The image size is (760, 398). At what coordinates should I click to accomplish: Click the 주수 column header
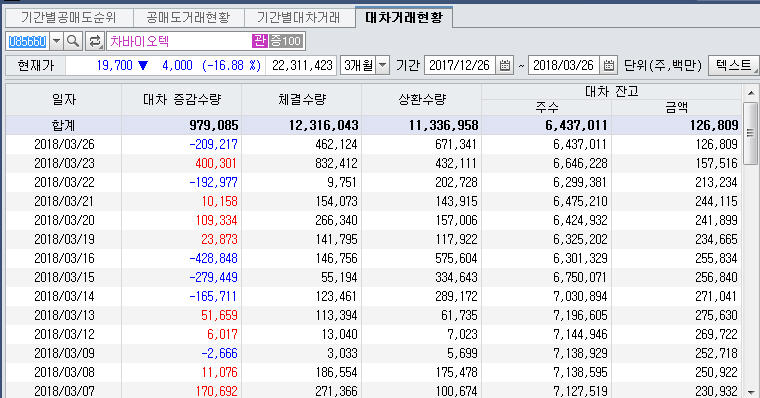(547, 107)
